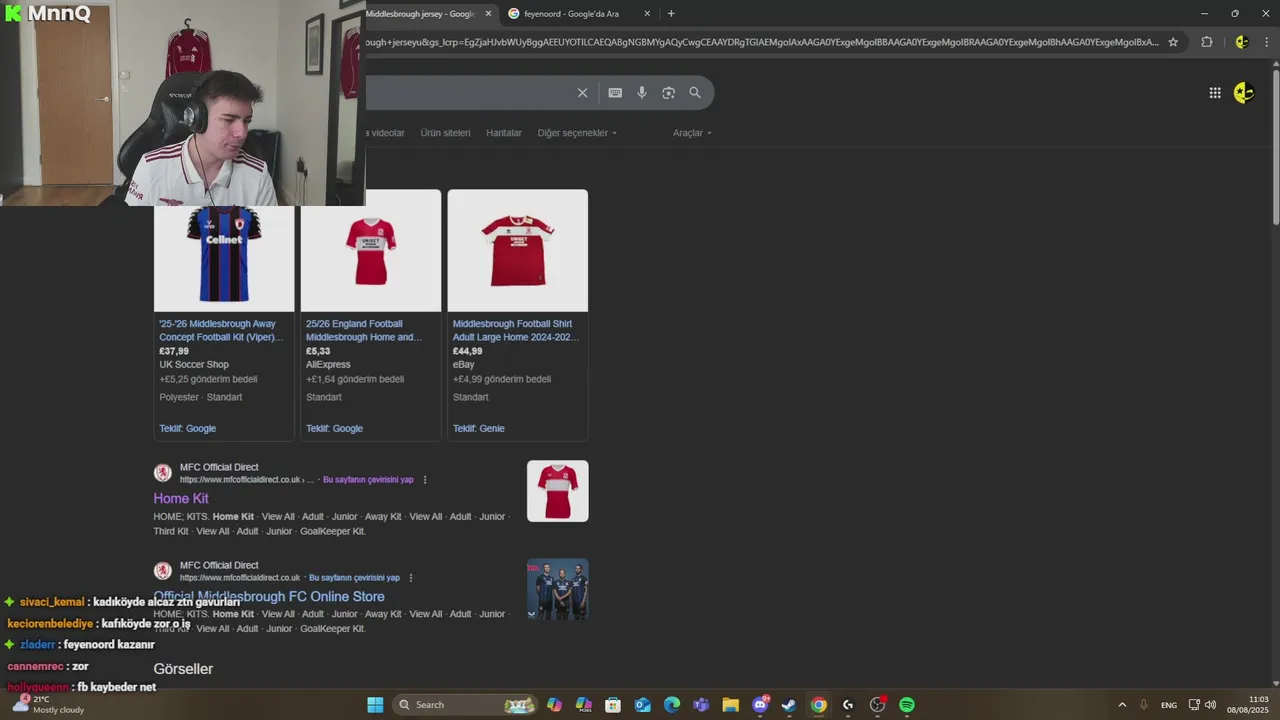Open Chrome profile avatar in toolbar
The width and height of the screenshot is (1280, 720).
click(x=1241, y=42)
